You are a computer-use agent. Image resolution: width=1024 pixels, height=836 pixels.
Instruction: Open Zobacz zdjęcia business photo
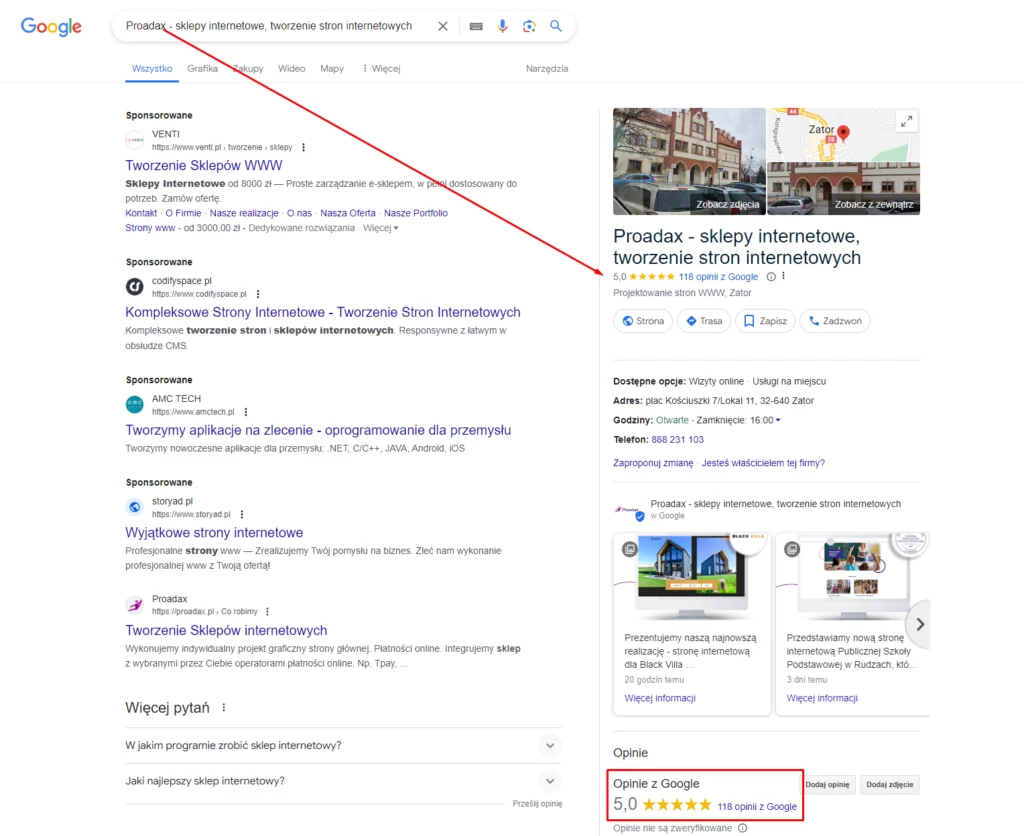click(x=689, y=161)
